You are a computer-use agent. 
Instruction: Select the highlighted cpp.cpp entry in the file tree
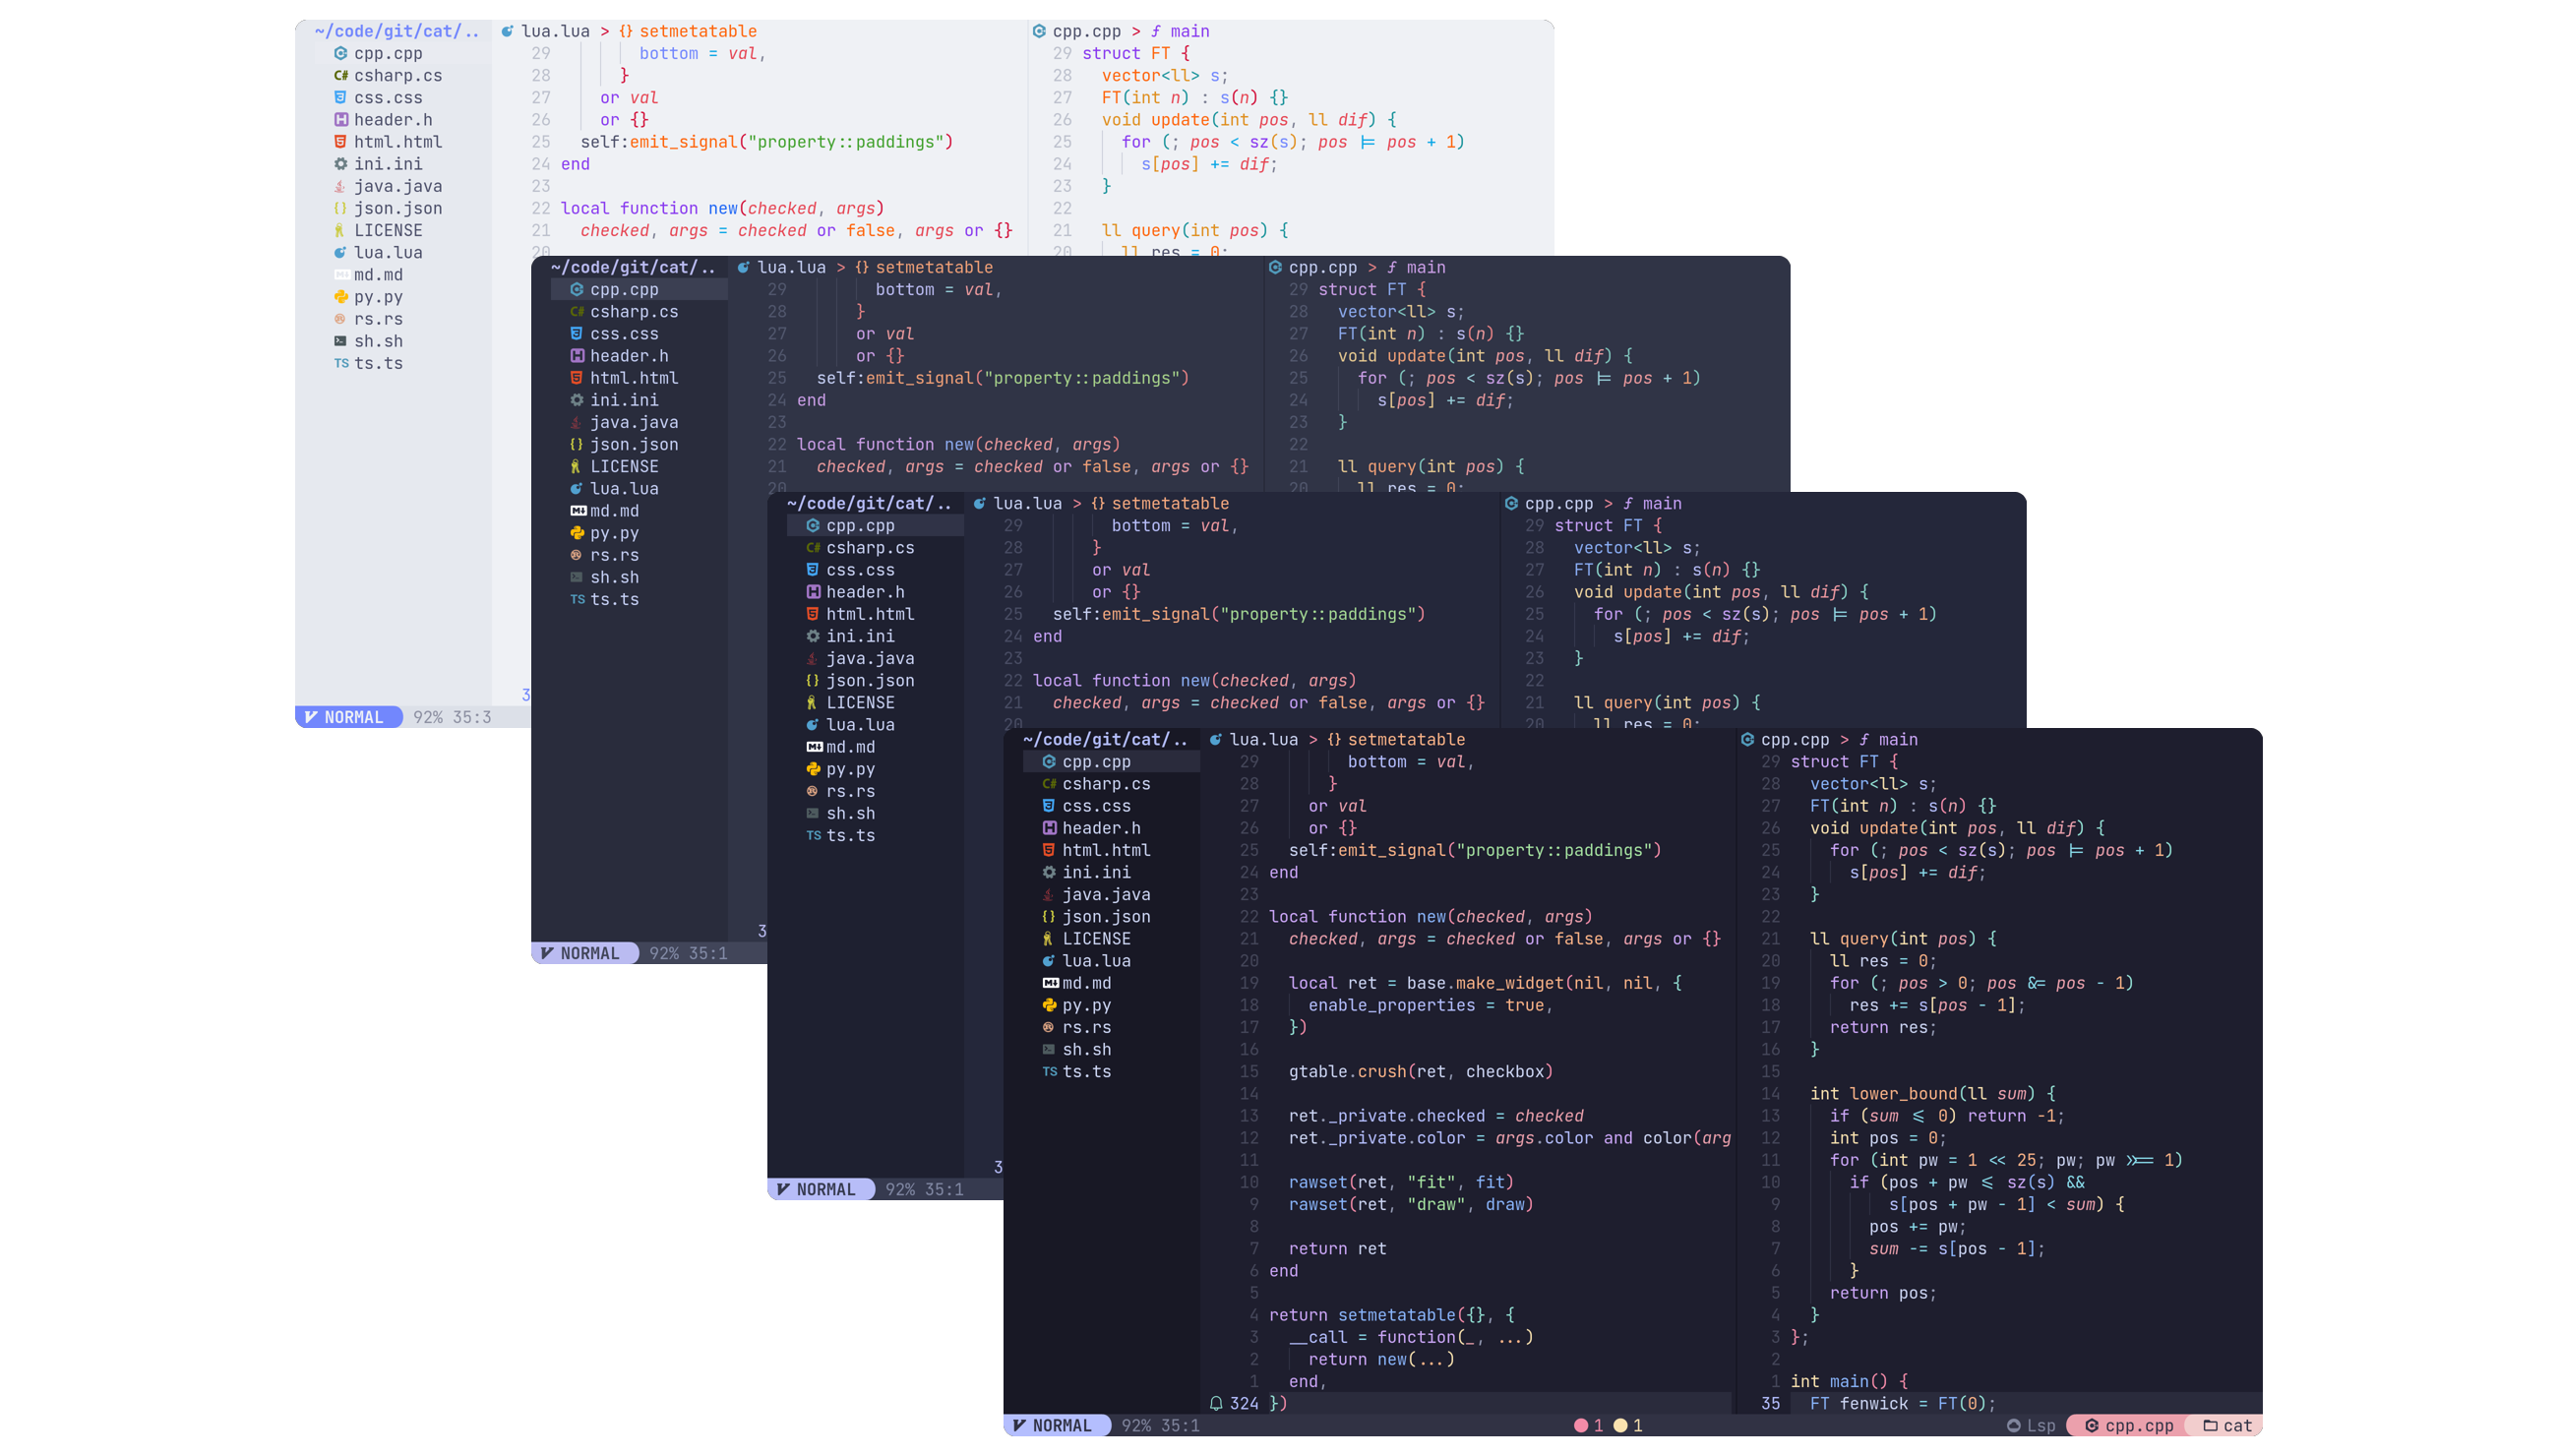1098,761
